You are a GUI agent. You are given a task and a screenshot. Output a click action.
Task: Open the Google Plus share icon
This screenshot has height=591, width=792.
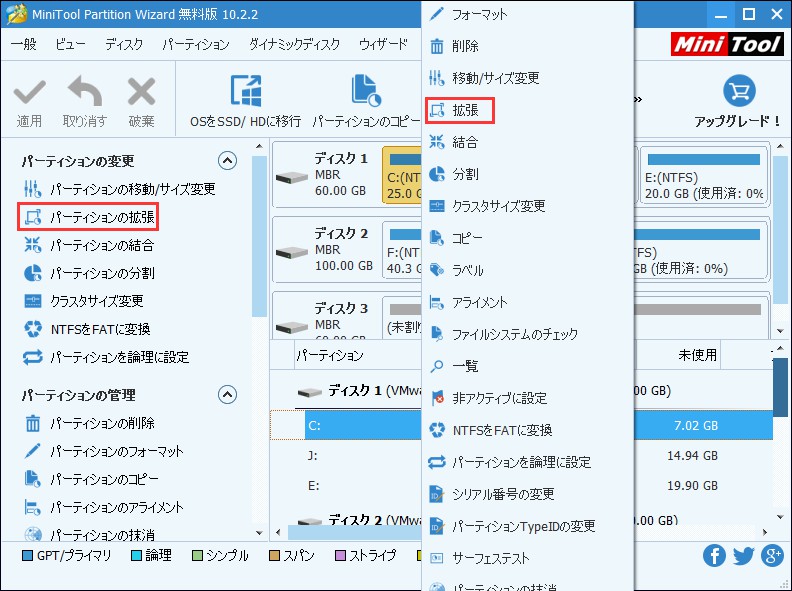[x=772, y=556]
